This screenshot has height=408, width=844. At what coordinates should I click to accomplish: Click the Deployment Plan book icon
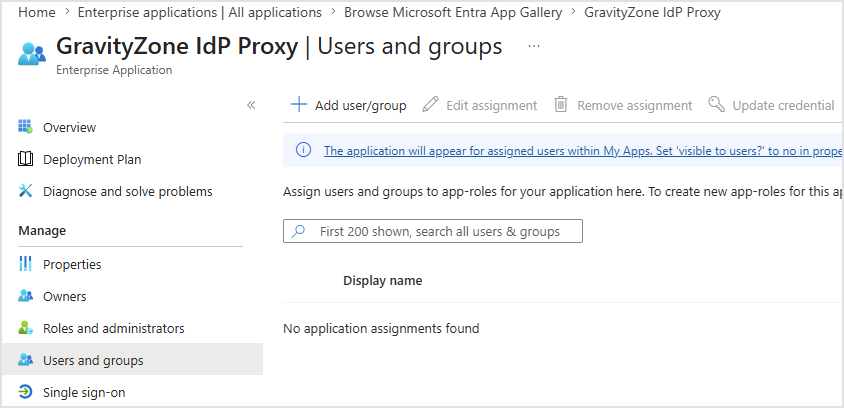tap(25, 159)
